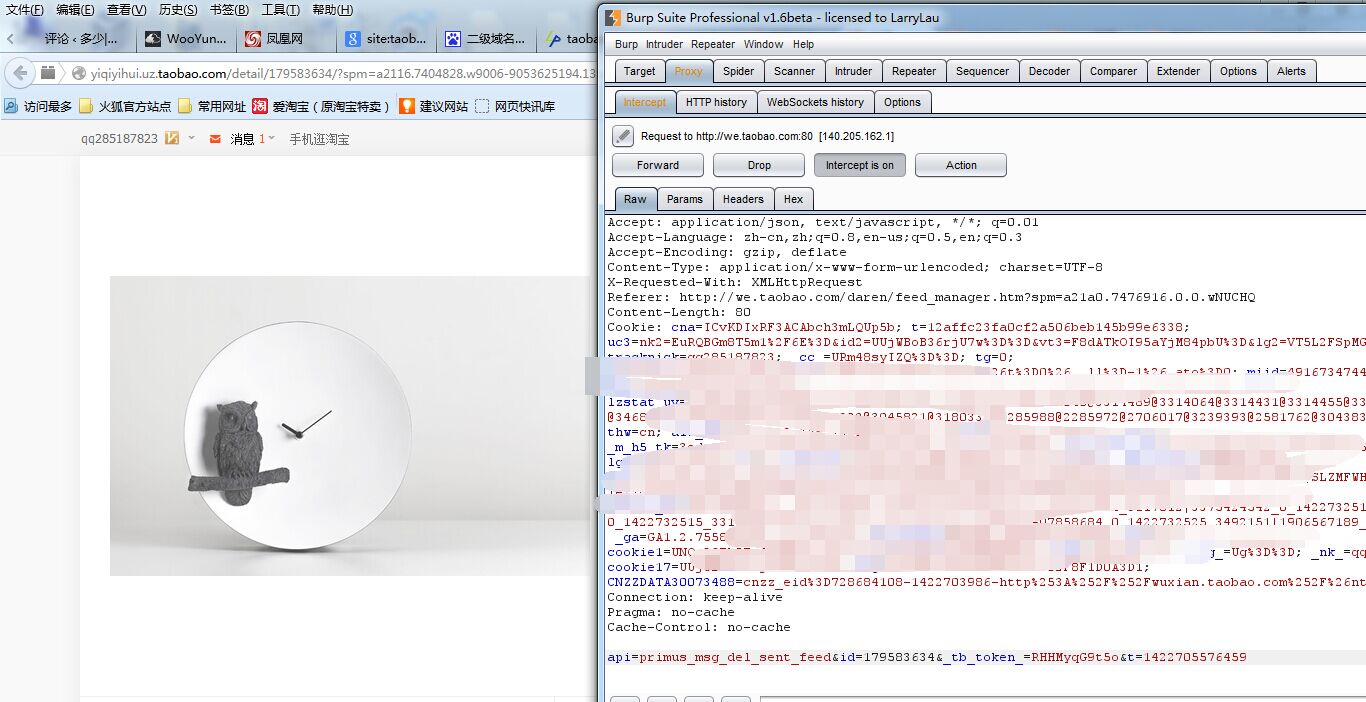Switch to the Intruder main tab
The image size is (1366, 702).
[x=854, y=71]
